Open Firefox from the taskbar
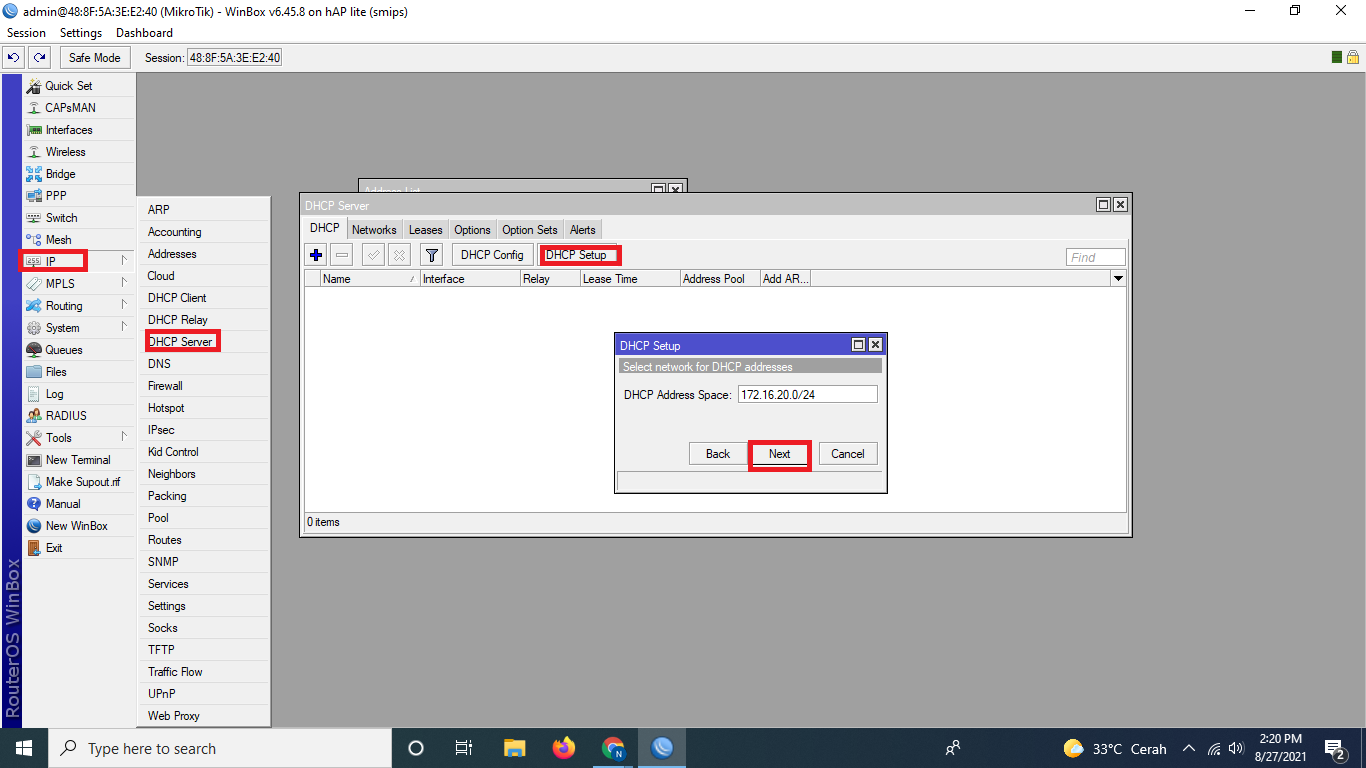Image resolution: width=1366 pixels, height=768 pixels. (x=564, y=748)
